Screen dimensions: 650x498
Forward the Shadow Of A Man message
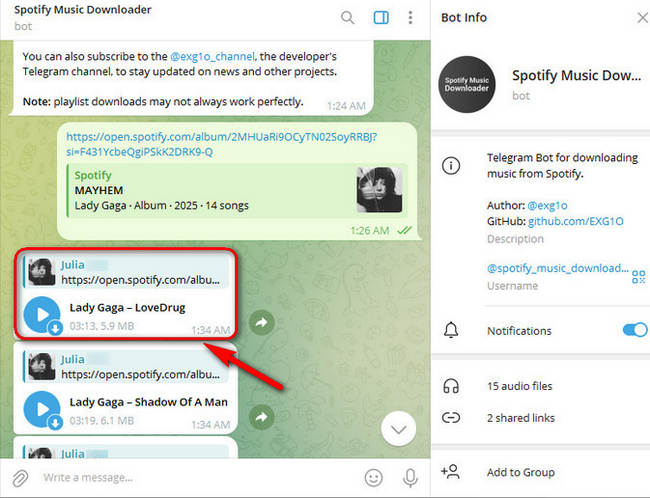[262, 417]
